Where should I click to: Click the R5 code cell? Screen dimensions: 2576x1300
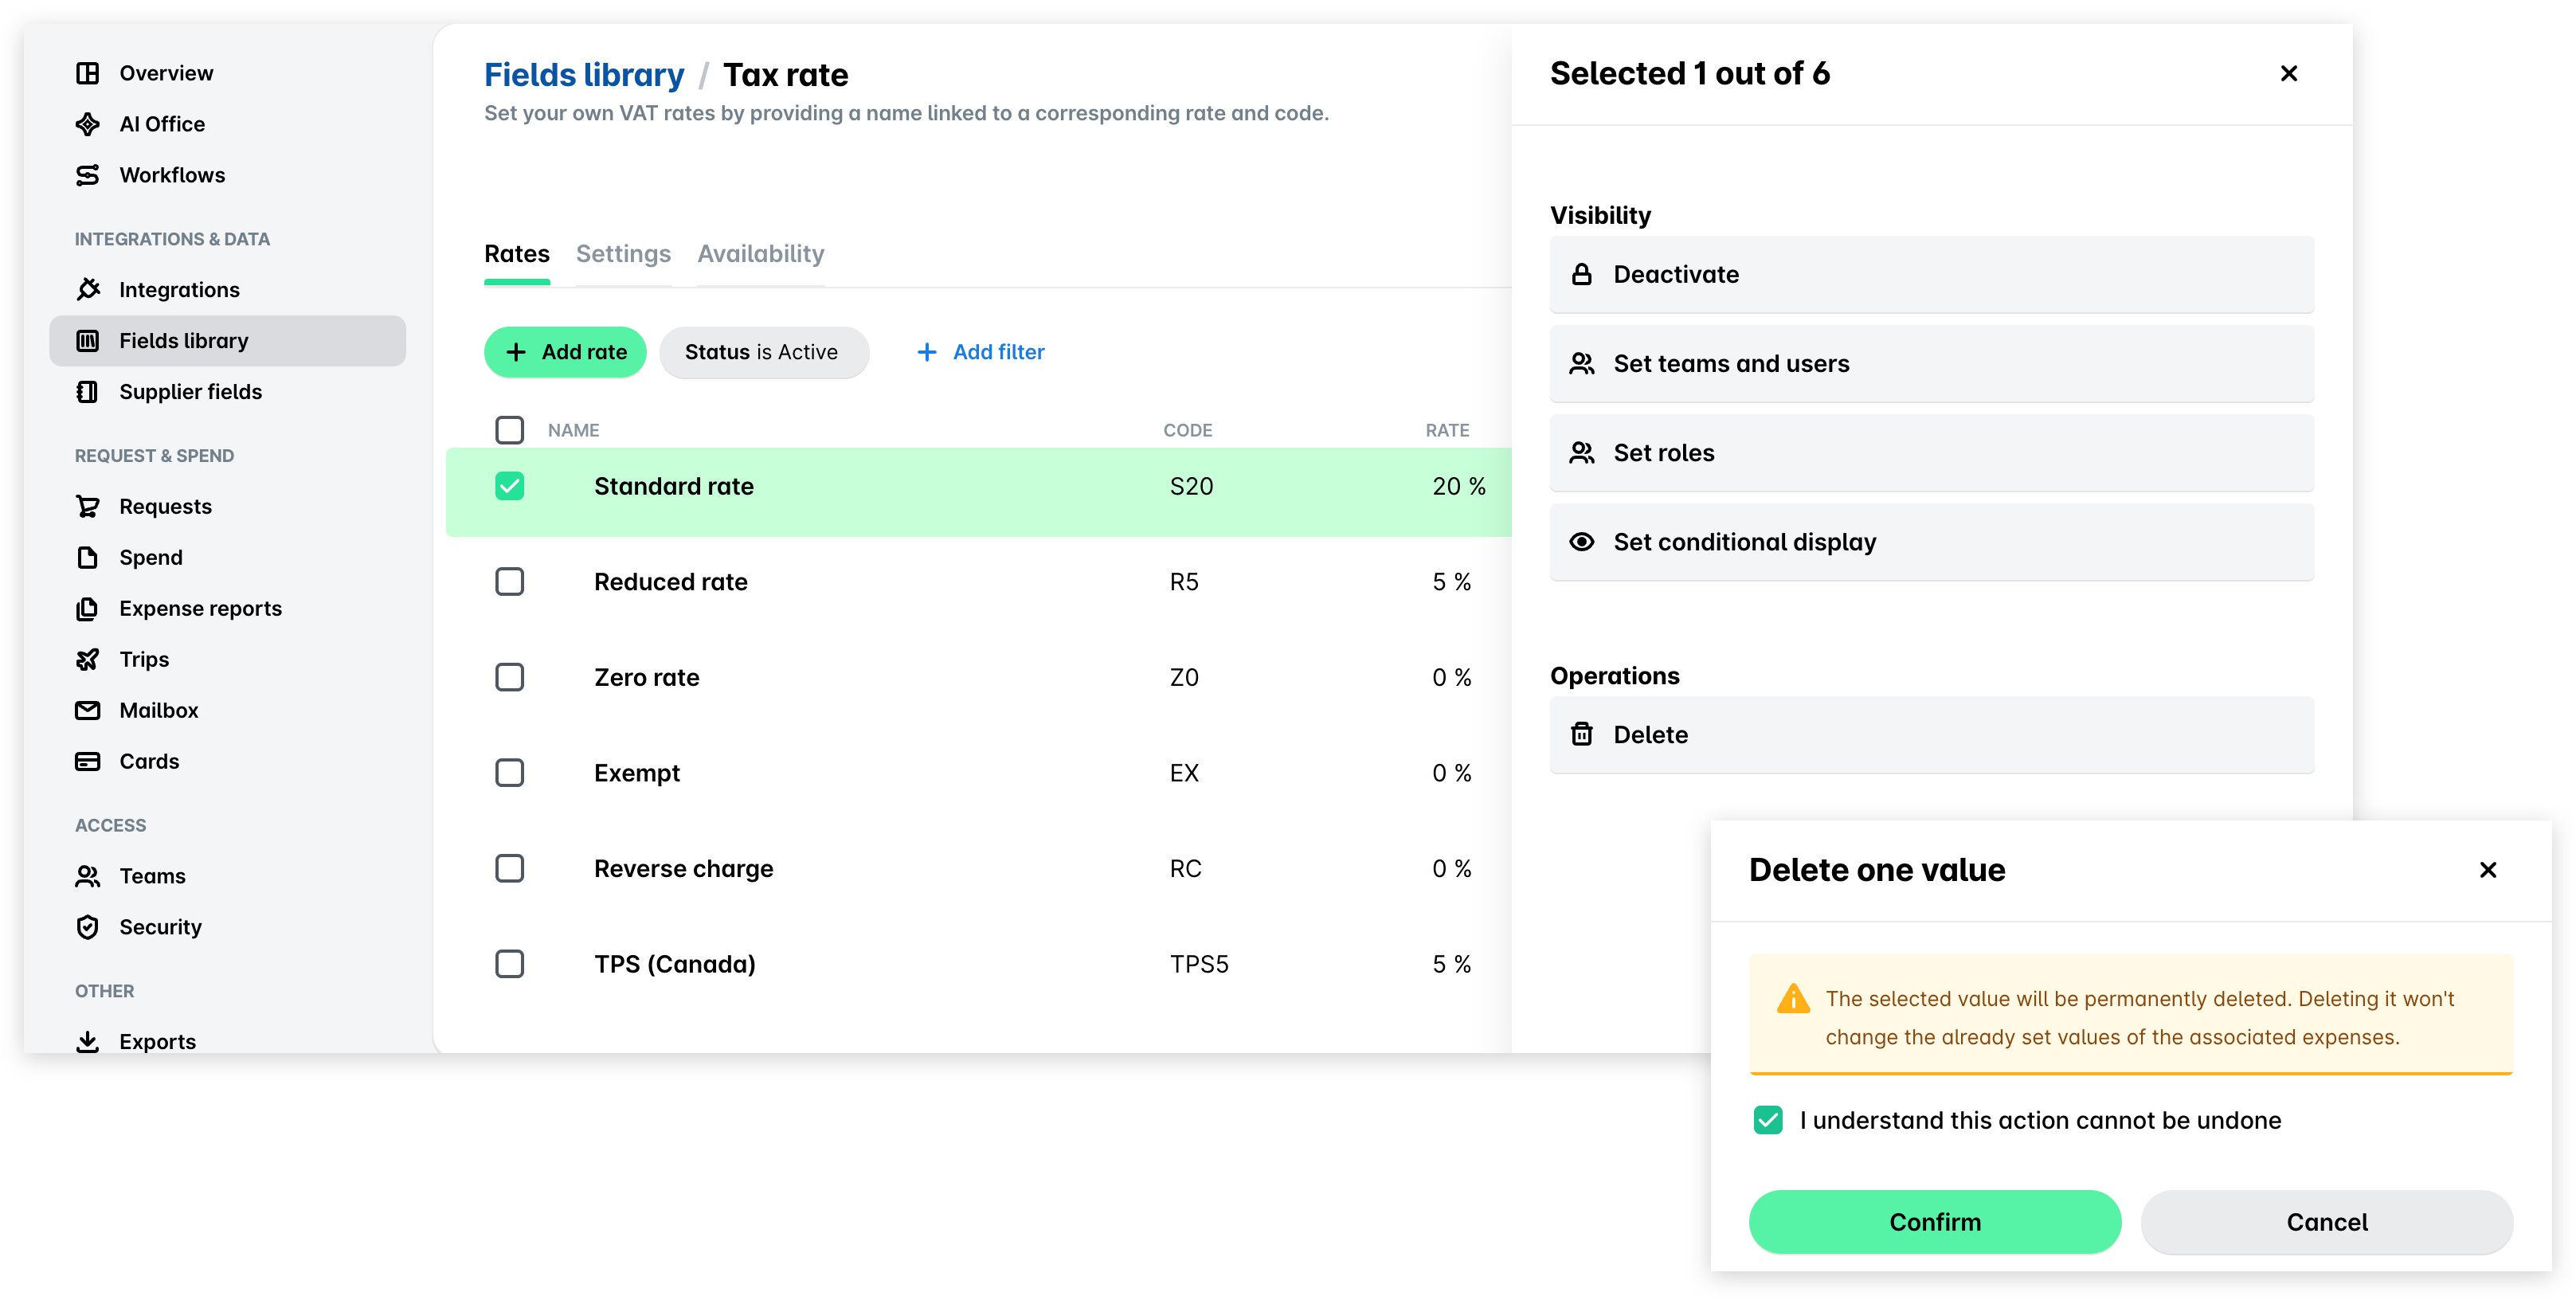[1184, 582]
